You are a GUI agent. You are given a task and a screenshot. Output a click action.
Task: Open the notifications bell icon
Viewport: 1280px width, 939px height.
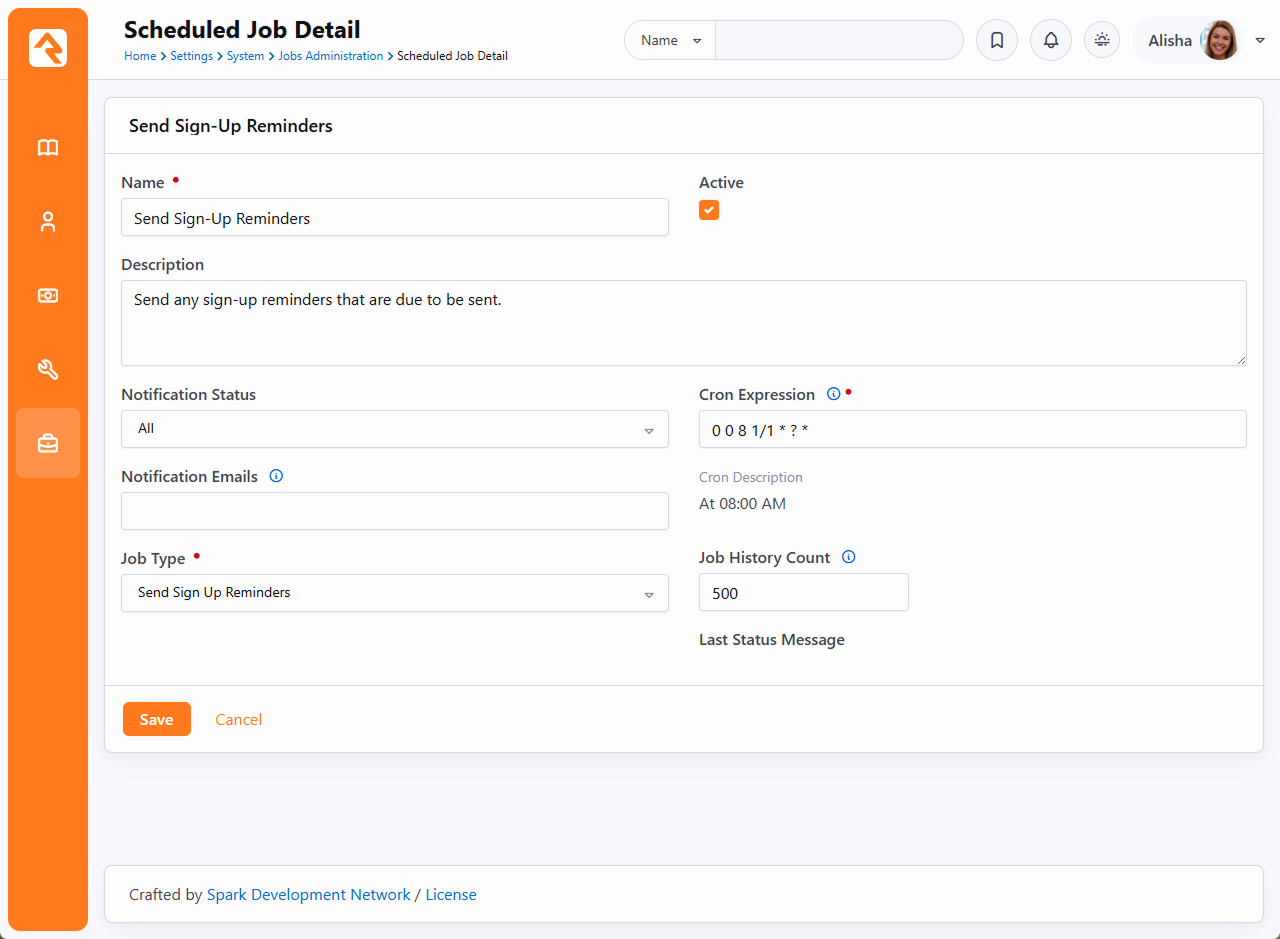[x=1050, y=41]
